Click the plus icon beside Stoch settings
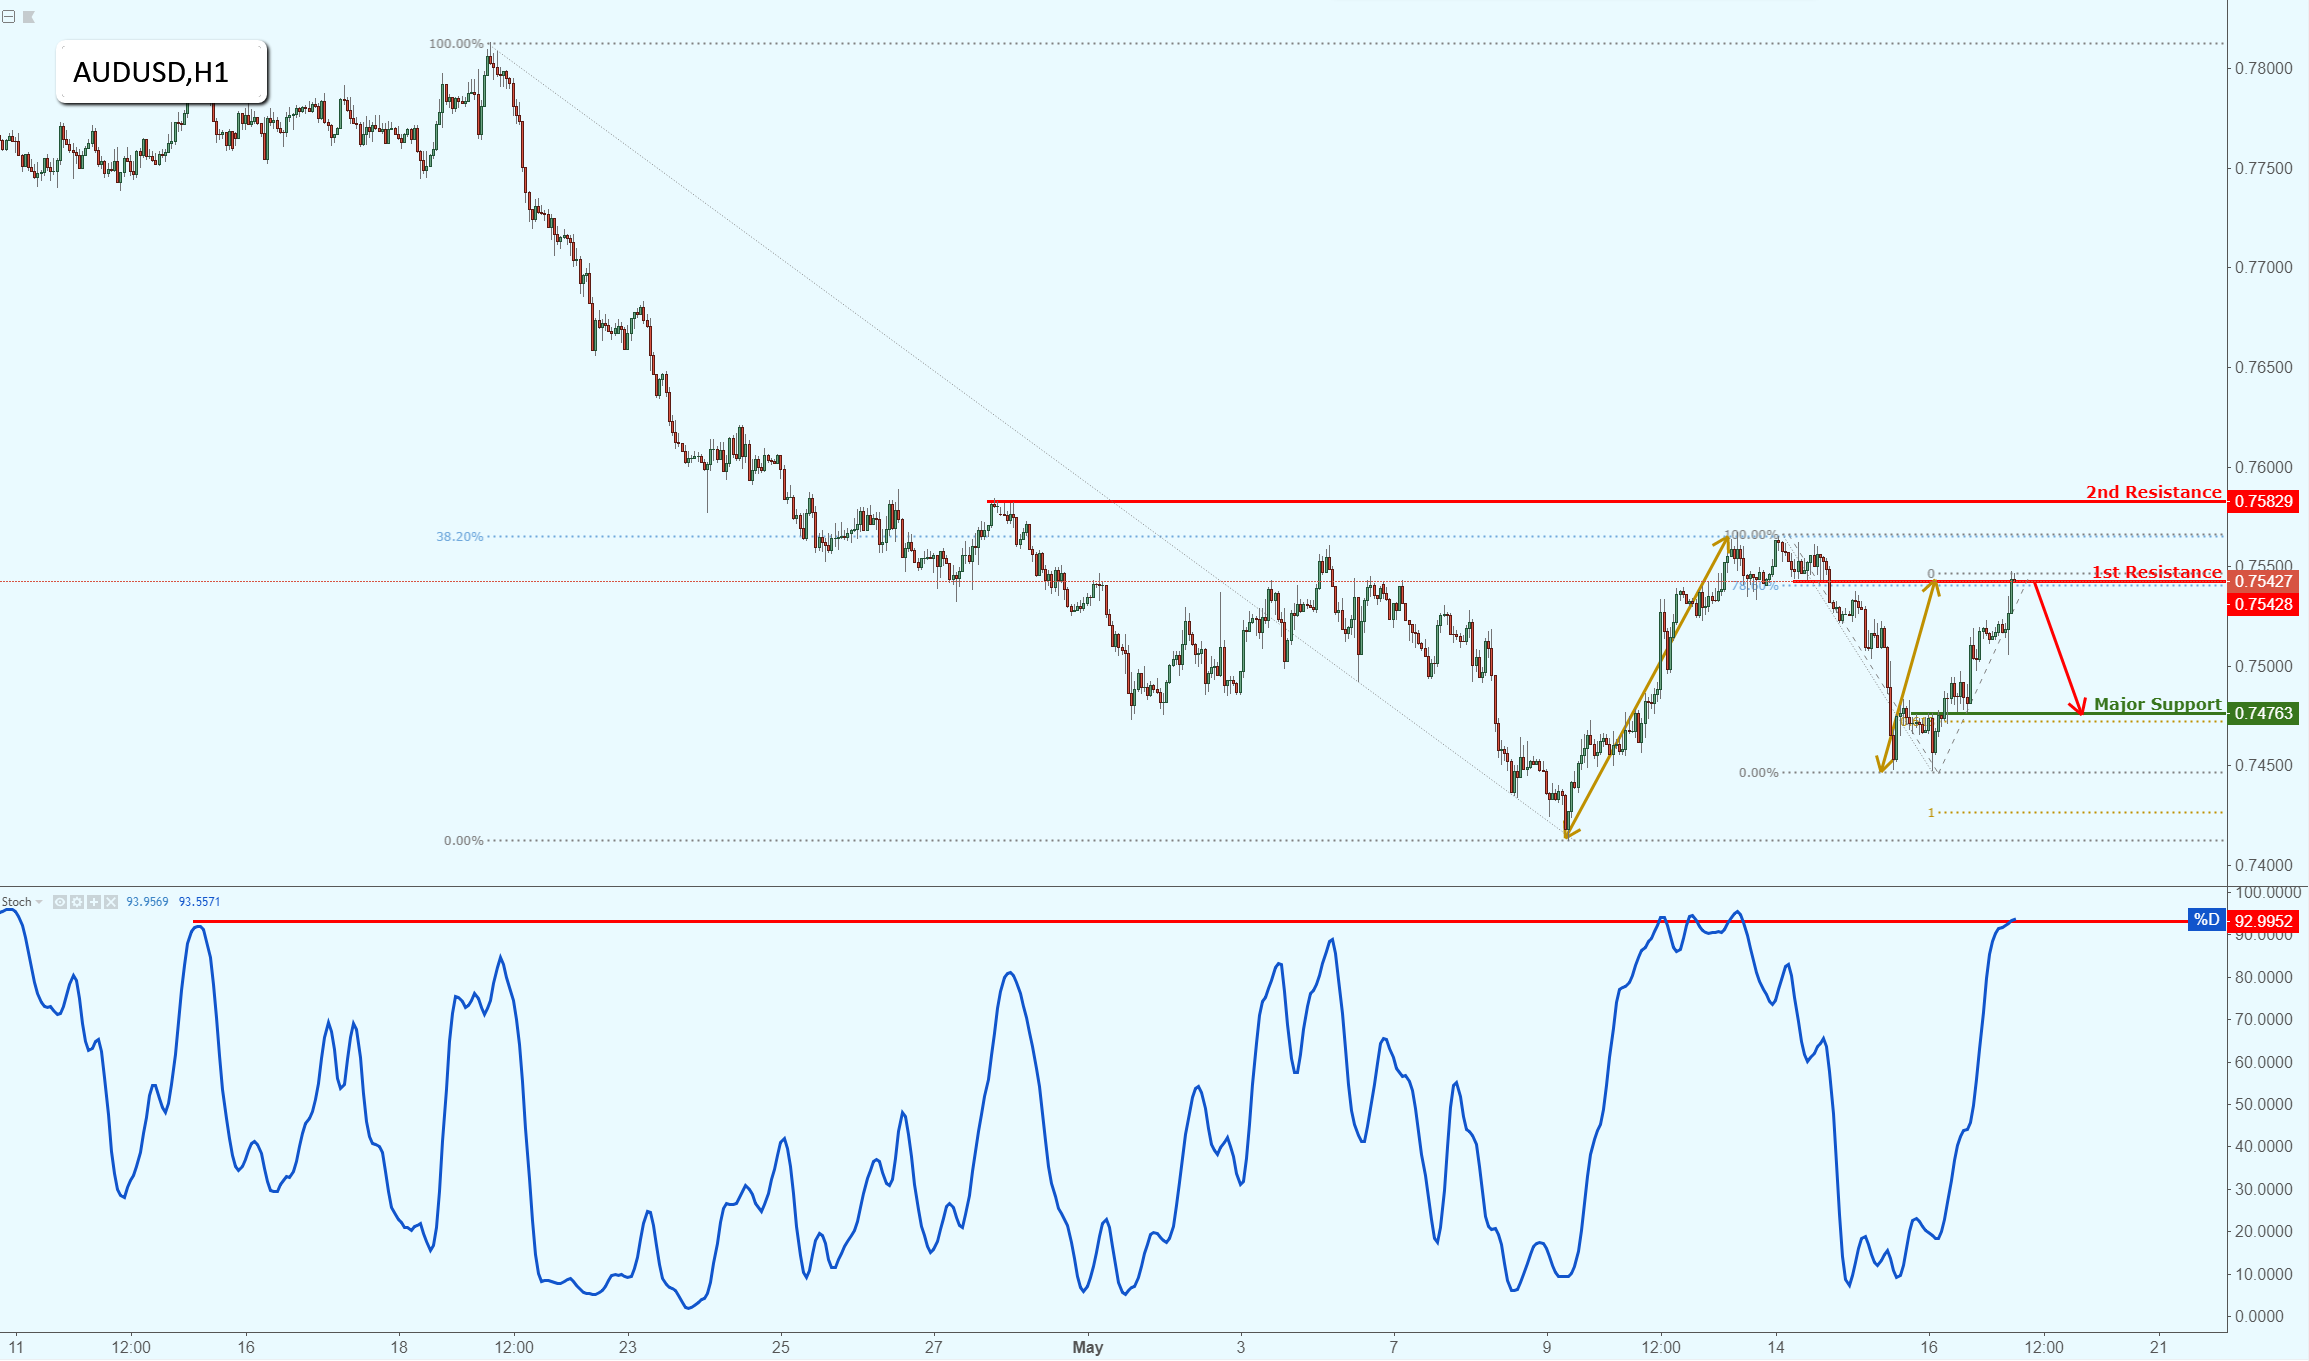 tap(94, 902)
